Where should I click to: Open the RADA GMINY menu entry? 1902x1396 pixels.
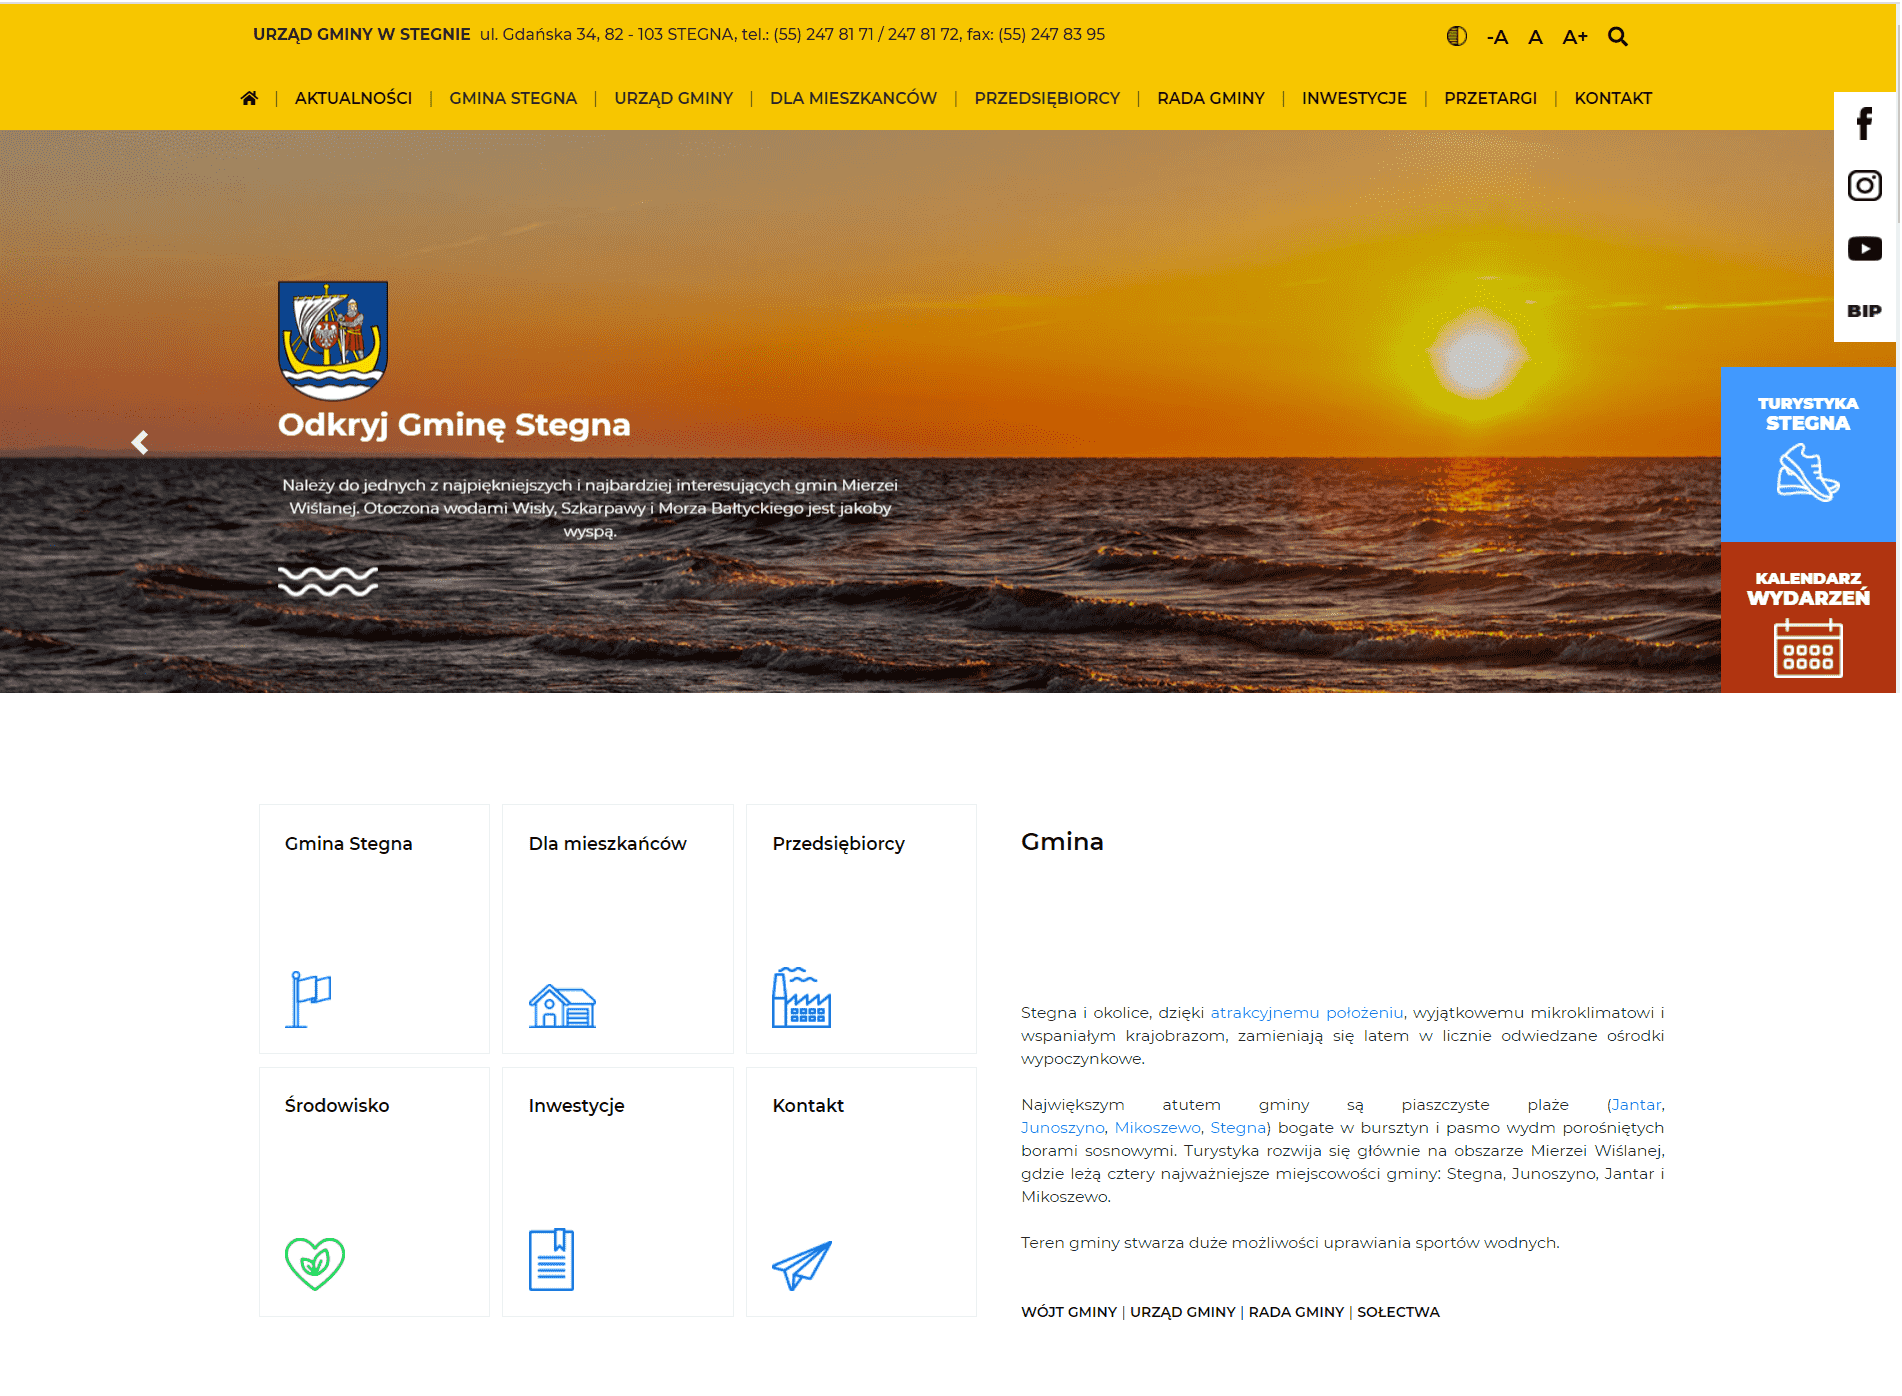pos(1210,98)
